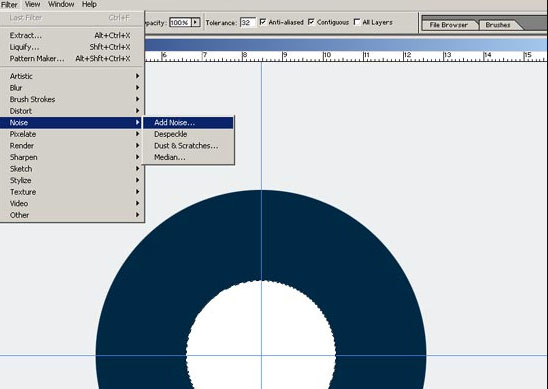Open the Filter menu
The width and height of the screenshot is (548, 389).
pos(9,5)
